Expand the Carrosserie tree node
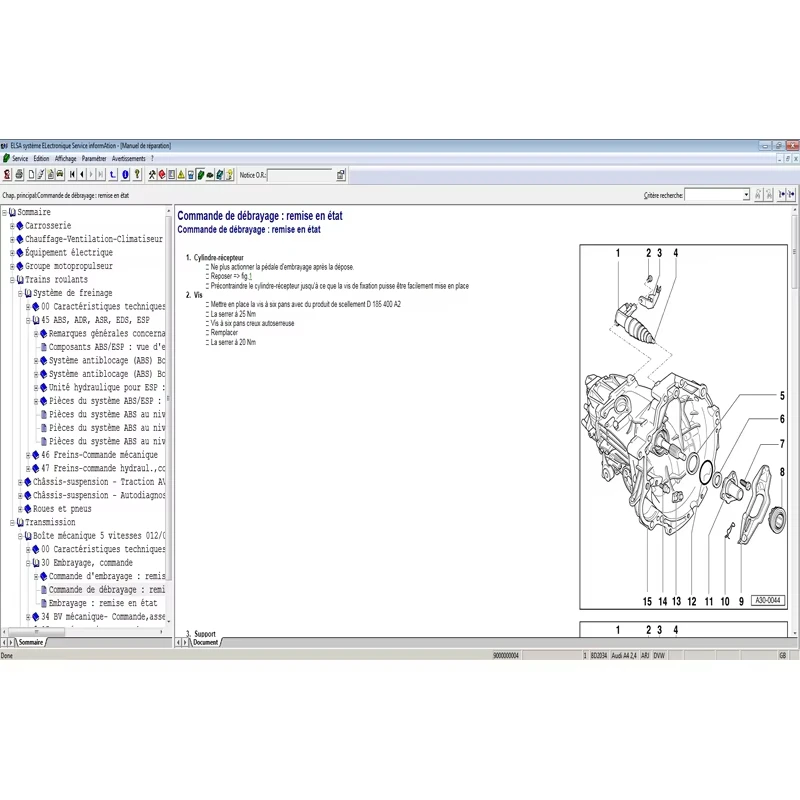Image resolution: width=800 pixels, height=800 pixels. [12, 226]
